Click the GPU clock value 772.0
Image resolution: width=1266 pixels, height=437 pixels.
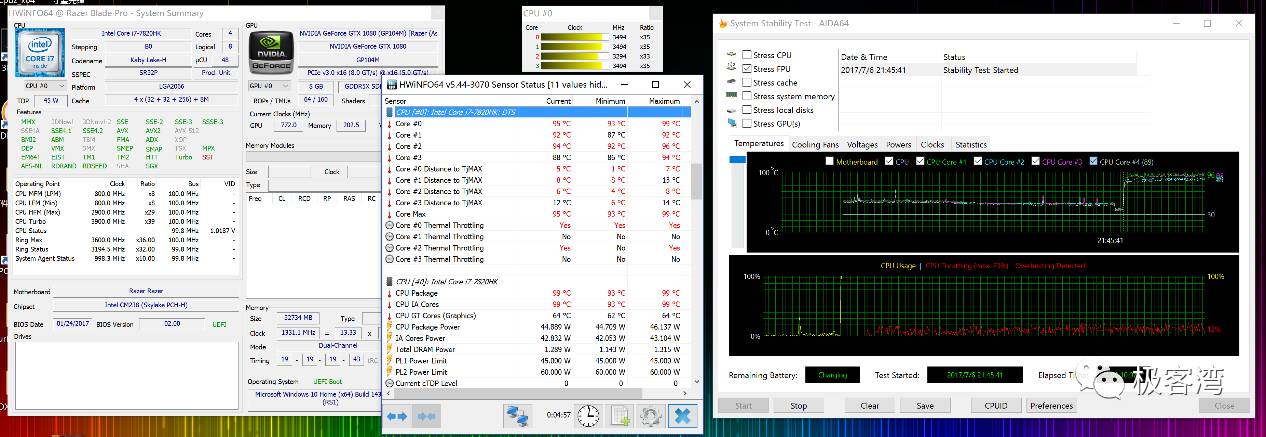click(x=287, y=125)
